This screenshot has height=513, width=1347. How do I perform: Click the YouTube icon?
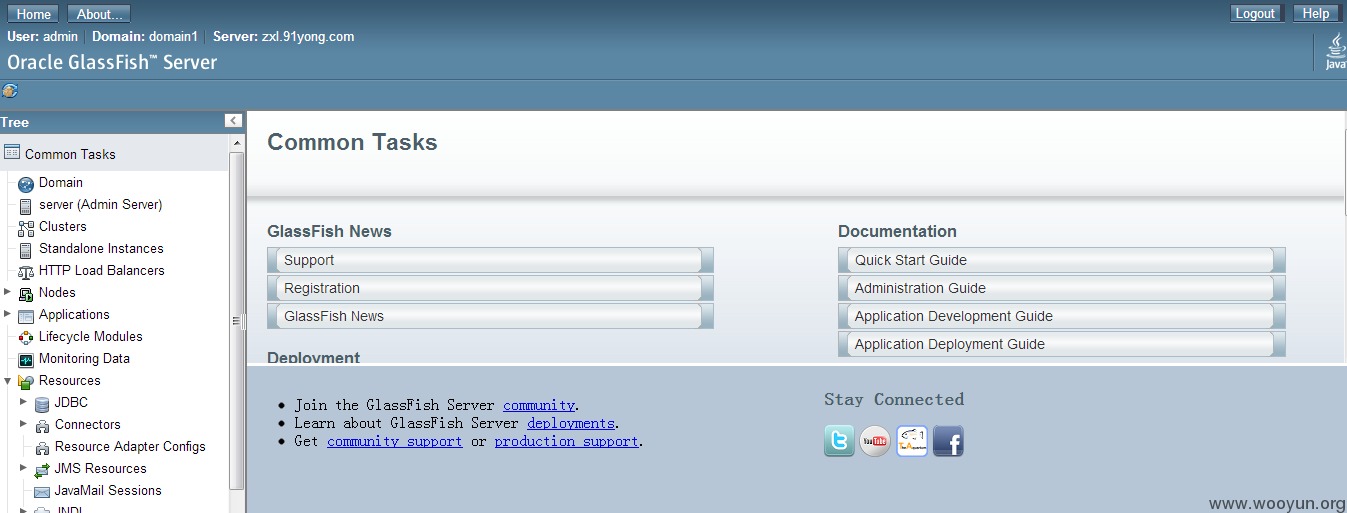click(875, 441)
